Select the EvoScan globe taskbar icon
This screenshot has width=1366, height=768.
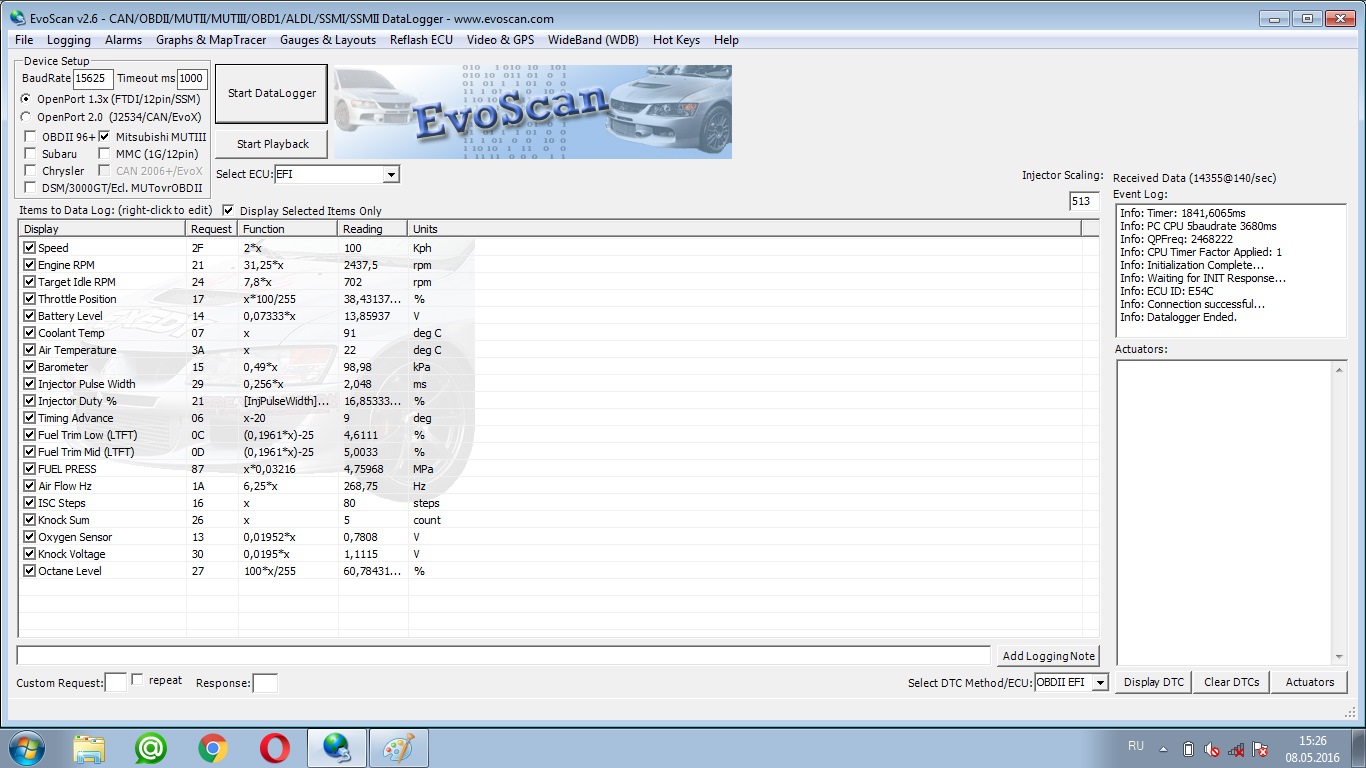[336, 748]
